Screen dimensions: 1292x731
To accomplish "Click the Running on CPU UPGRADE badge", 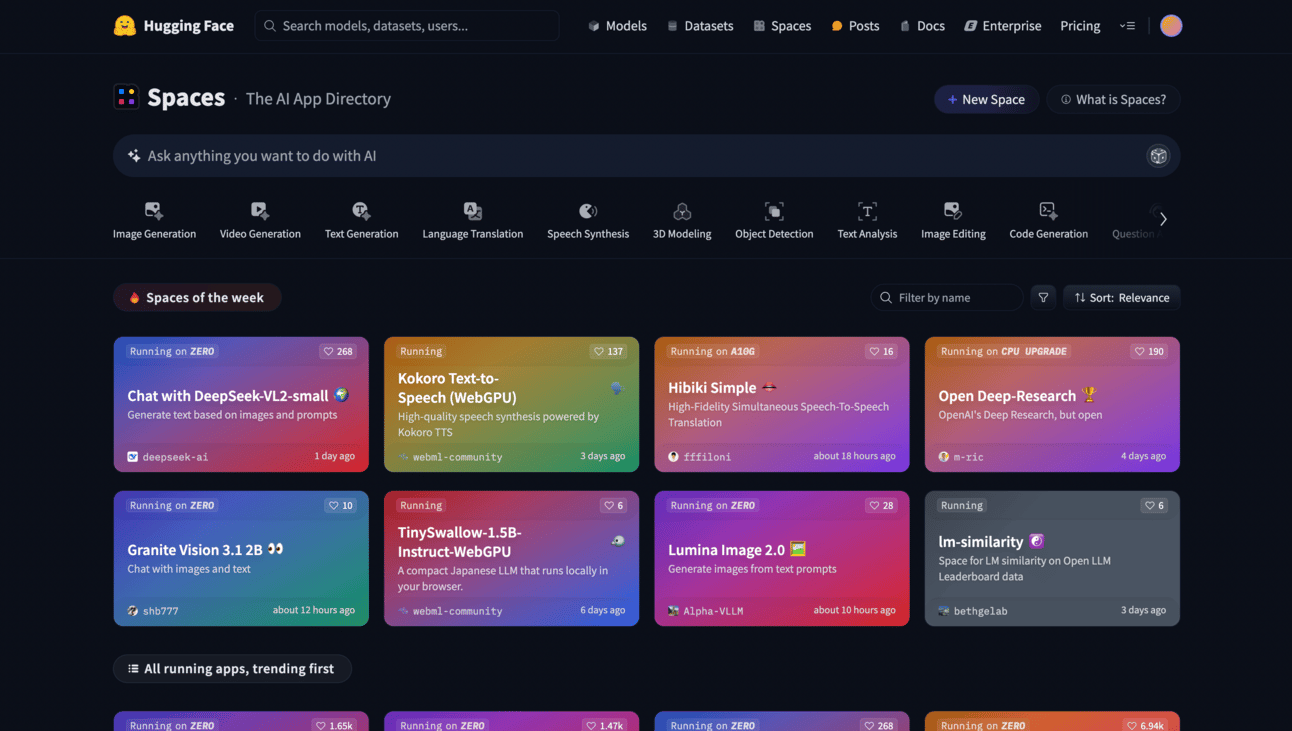I will point(1004,351).
